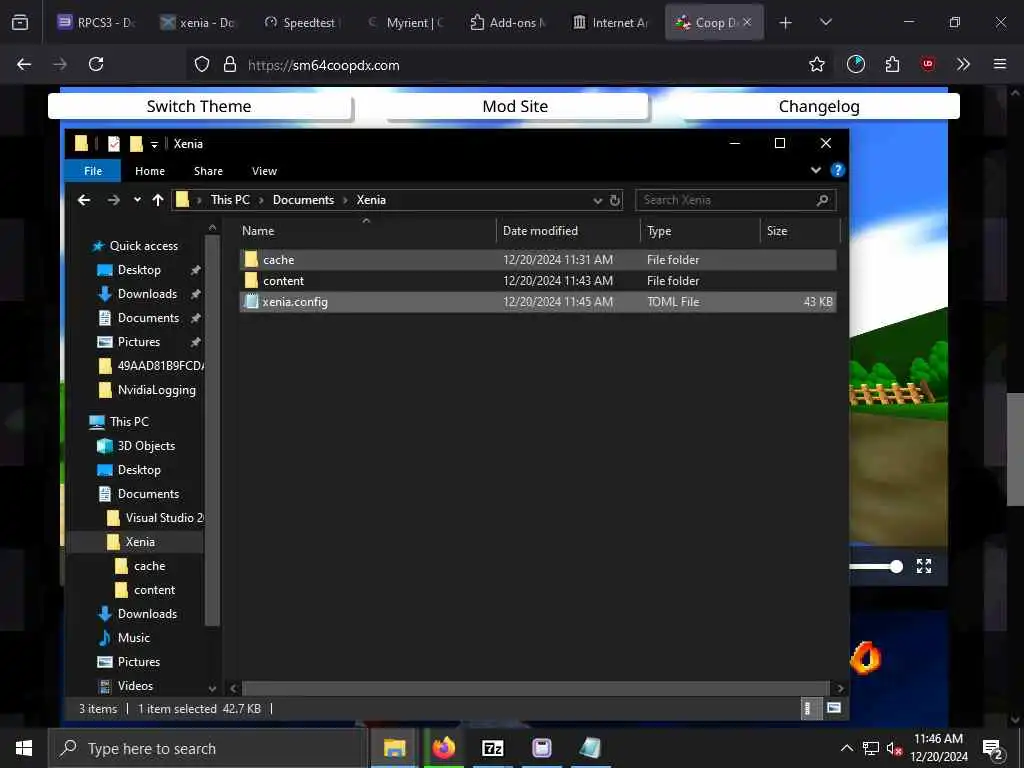
Task: Reload the browser page
Action: pyautogui.click(x=96, y=64)
